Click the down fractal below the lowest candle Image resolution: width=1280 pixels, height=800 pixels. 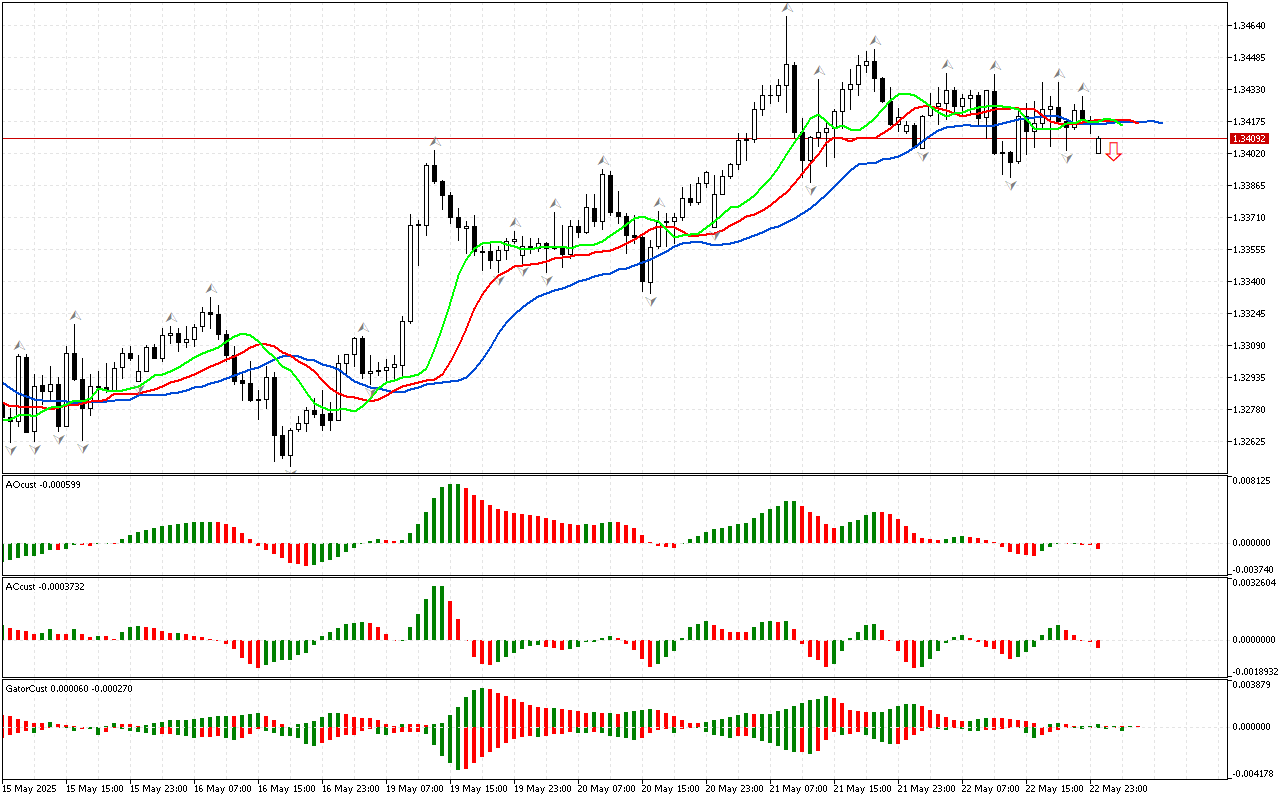pos(291,470)
